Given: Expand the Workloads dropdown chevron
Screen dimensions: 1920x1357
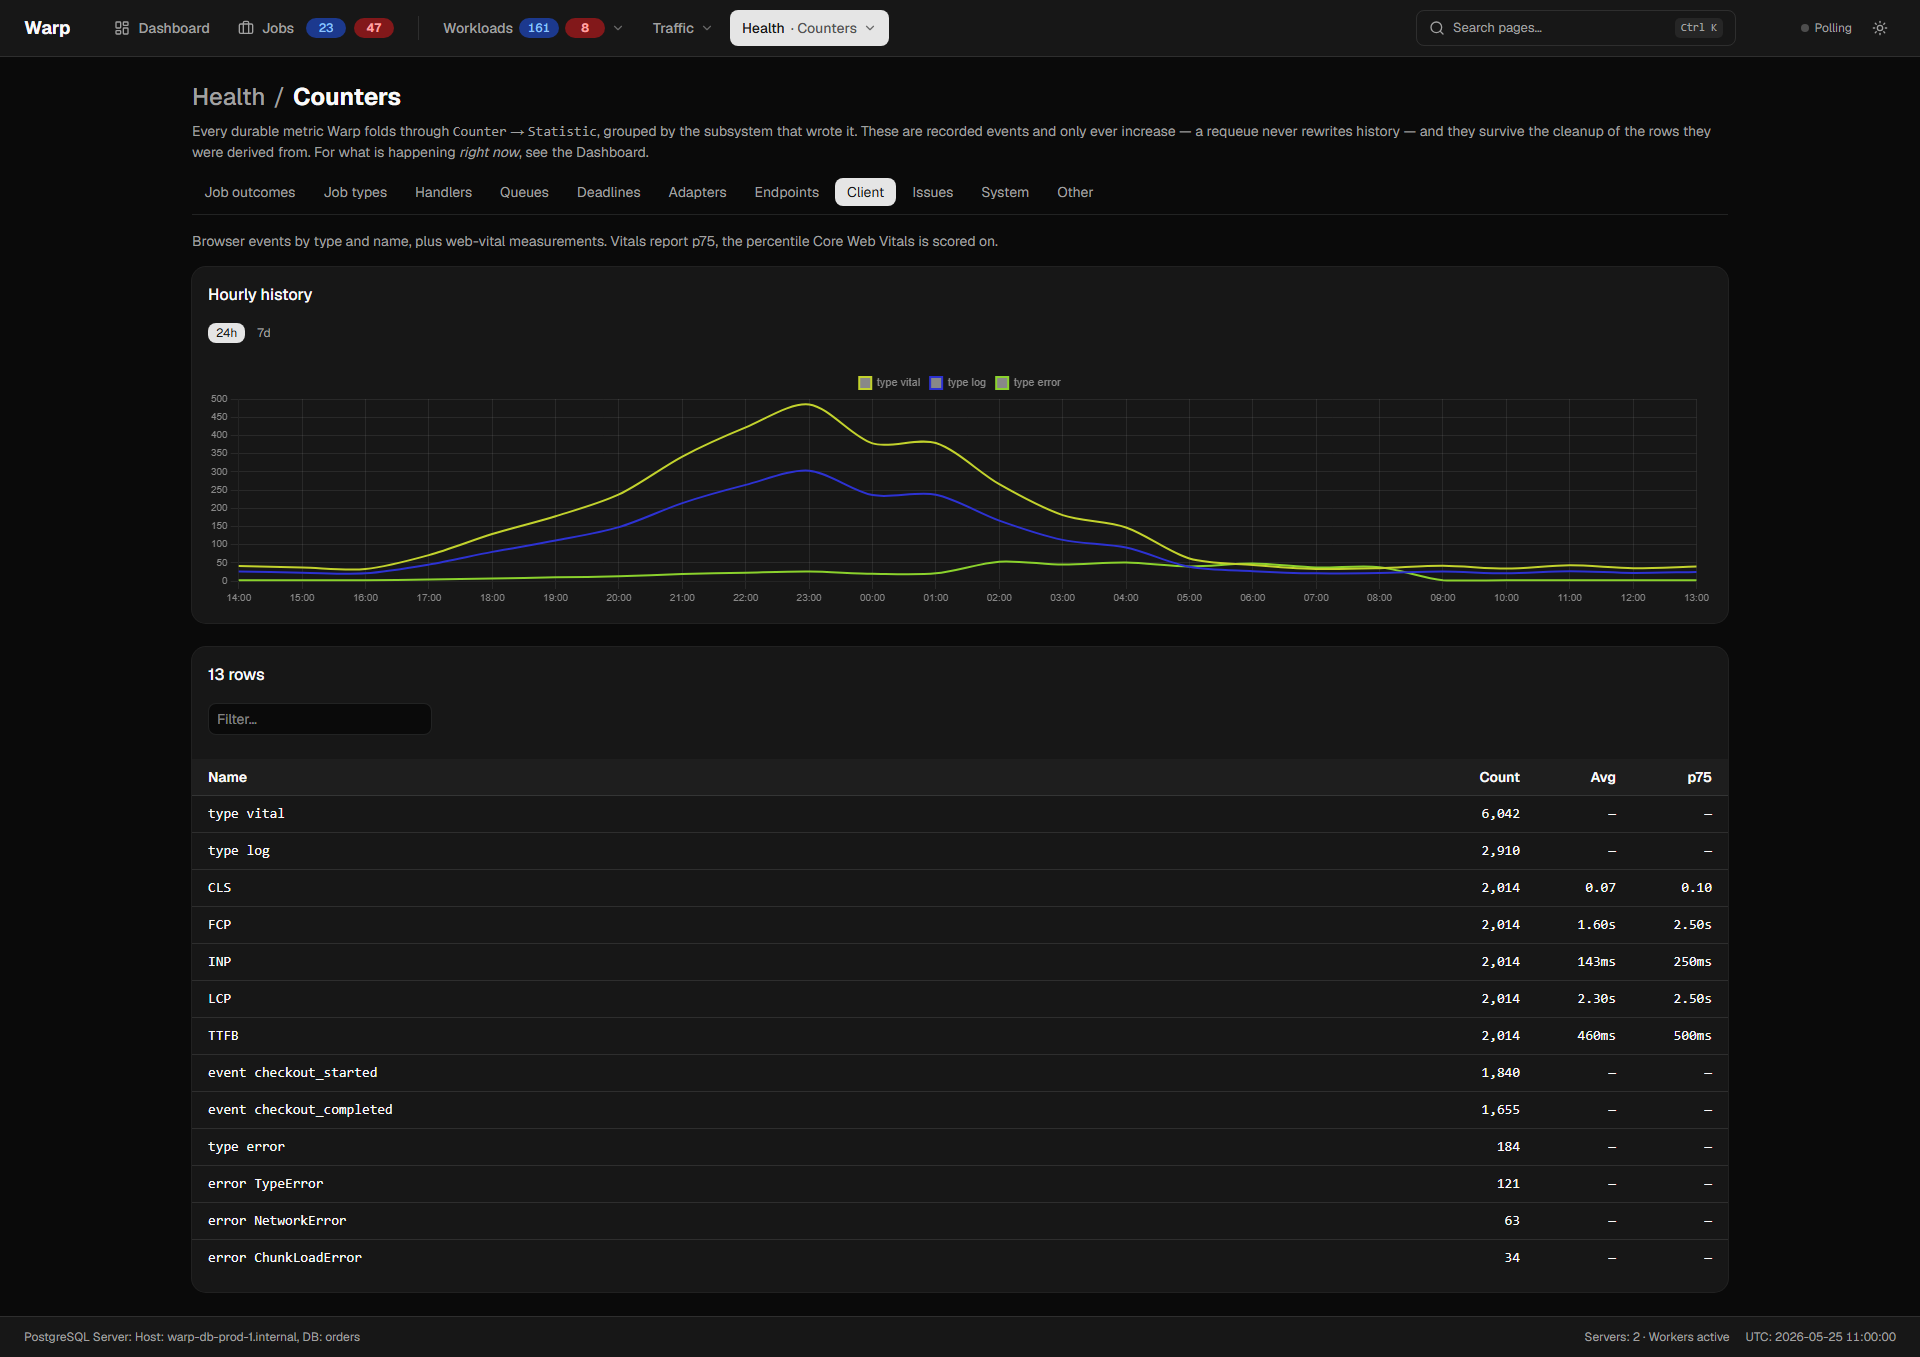Looking at the screenshot, I should (618, 28).
